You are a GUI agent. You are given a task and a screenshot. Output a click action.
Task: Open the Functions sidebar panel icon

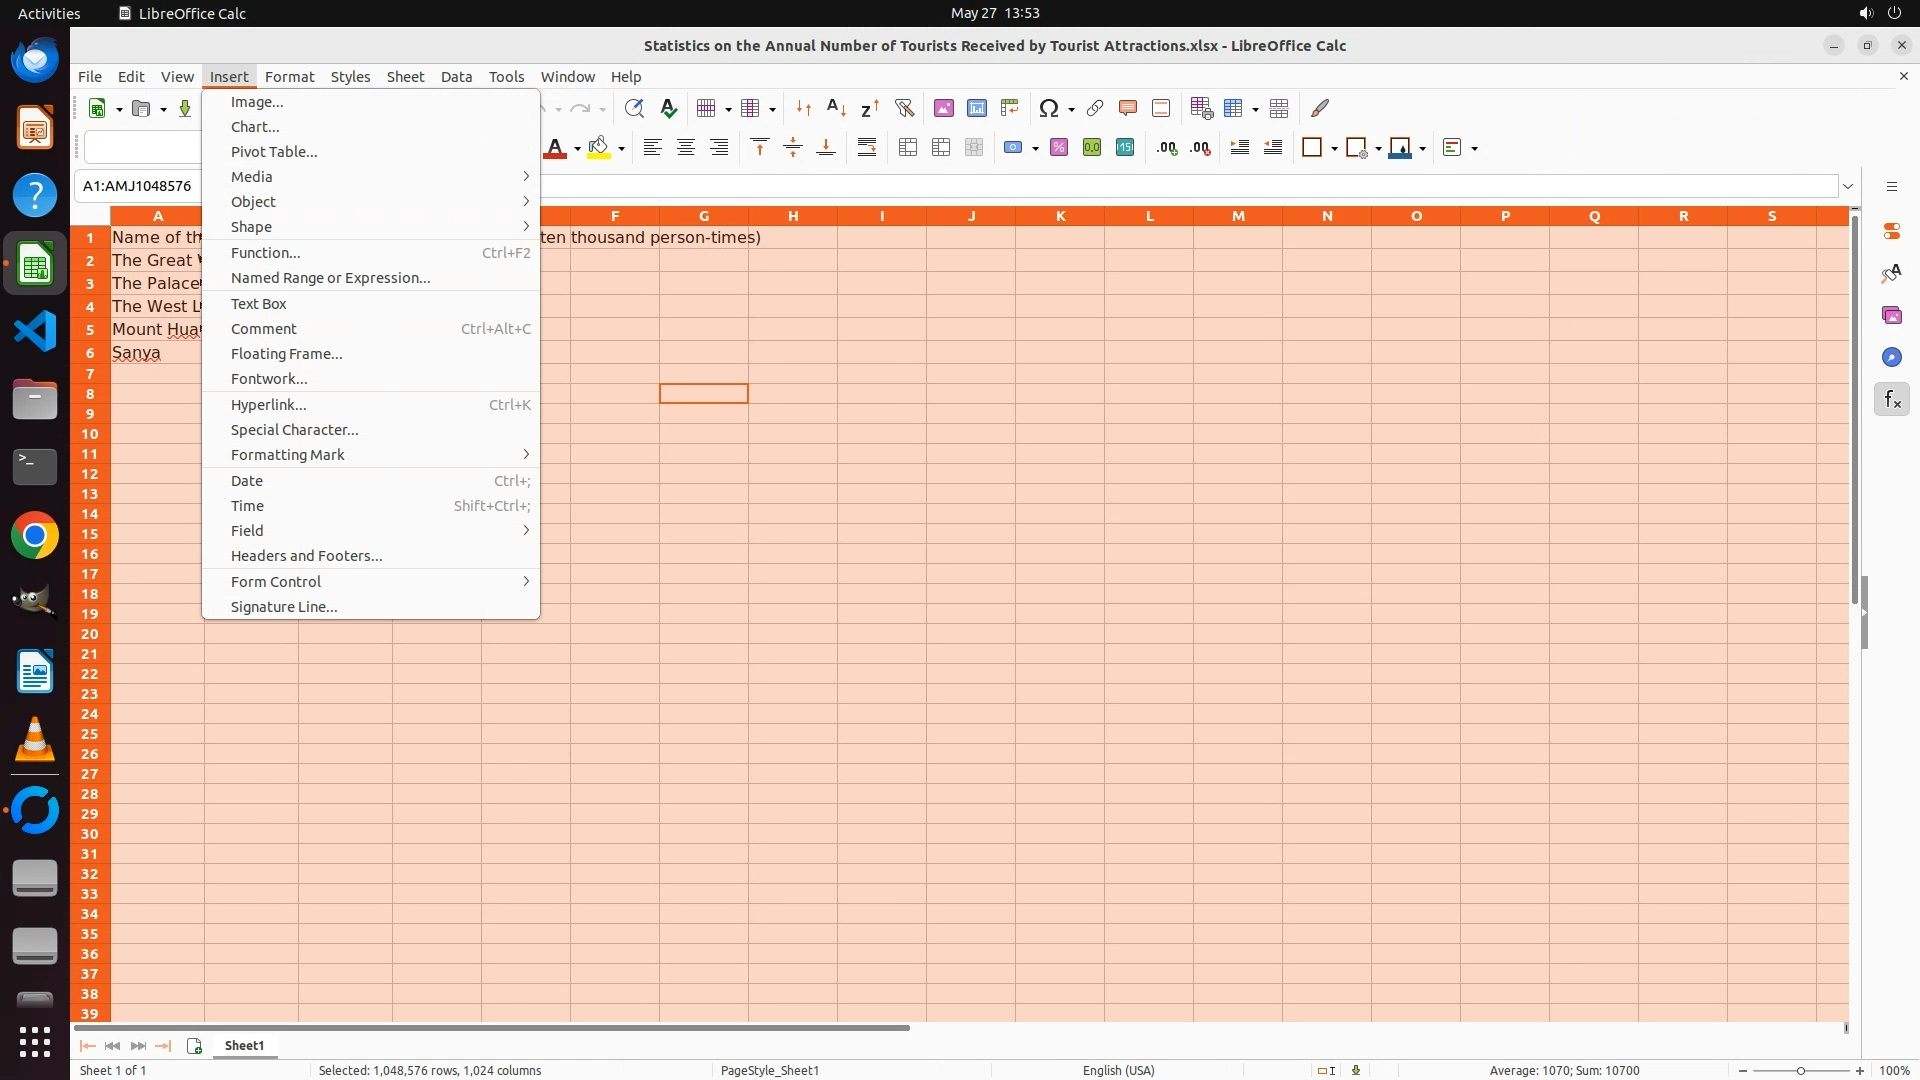click(1891, 400)
